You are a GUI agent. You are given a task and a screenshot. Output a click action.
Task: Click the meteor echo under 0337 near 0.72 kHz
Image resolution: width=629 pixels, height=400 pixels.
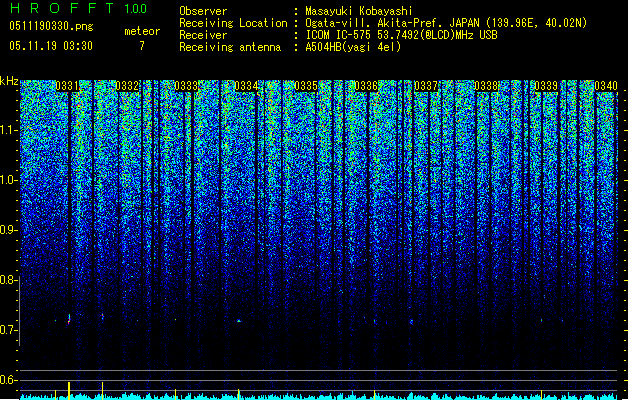[x=411, y=321]
